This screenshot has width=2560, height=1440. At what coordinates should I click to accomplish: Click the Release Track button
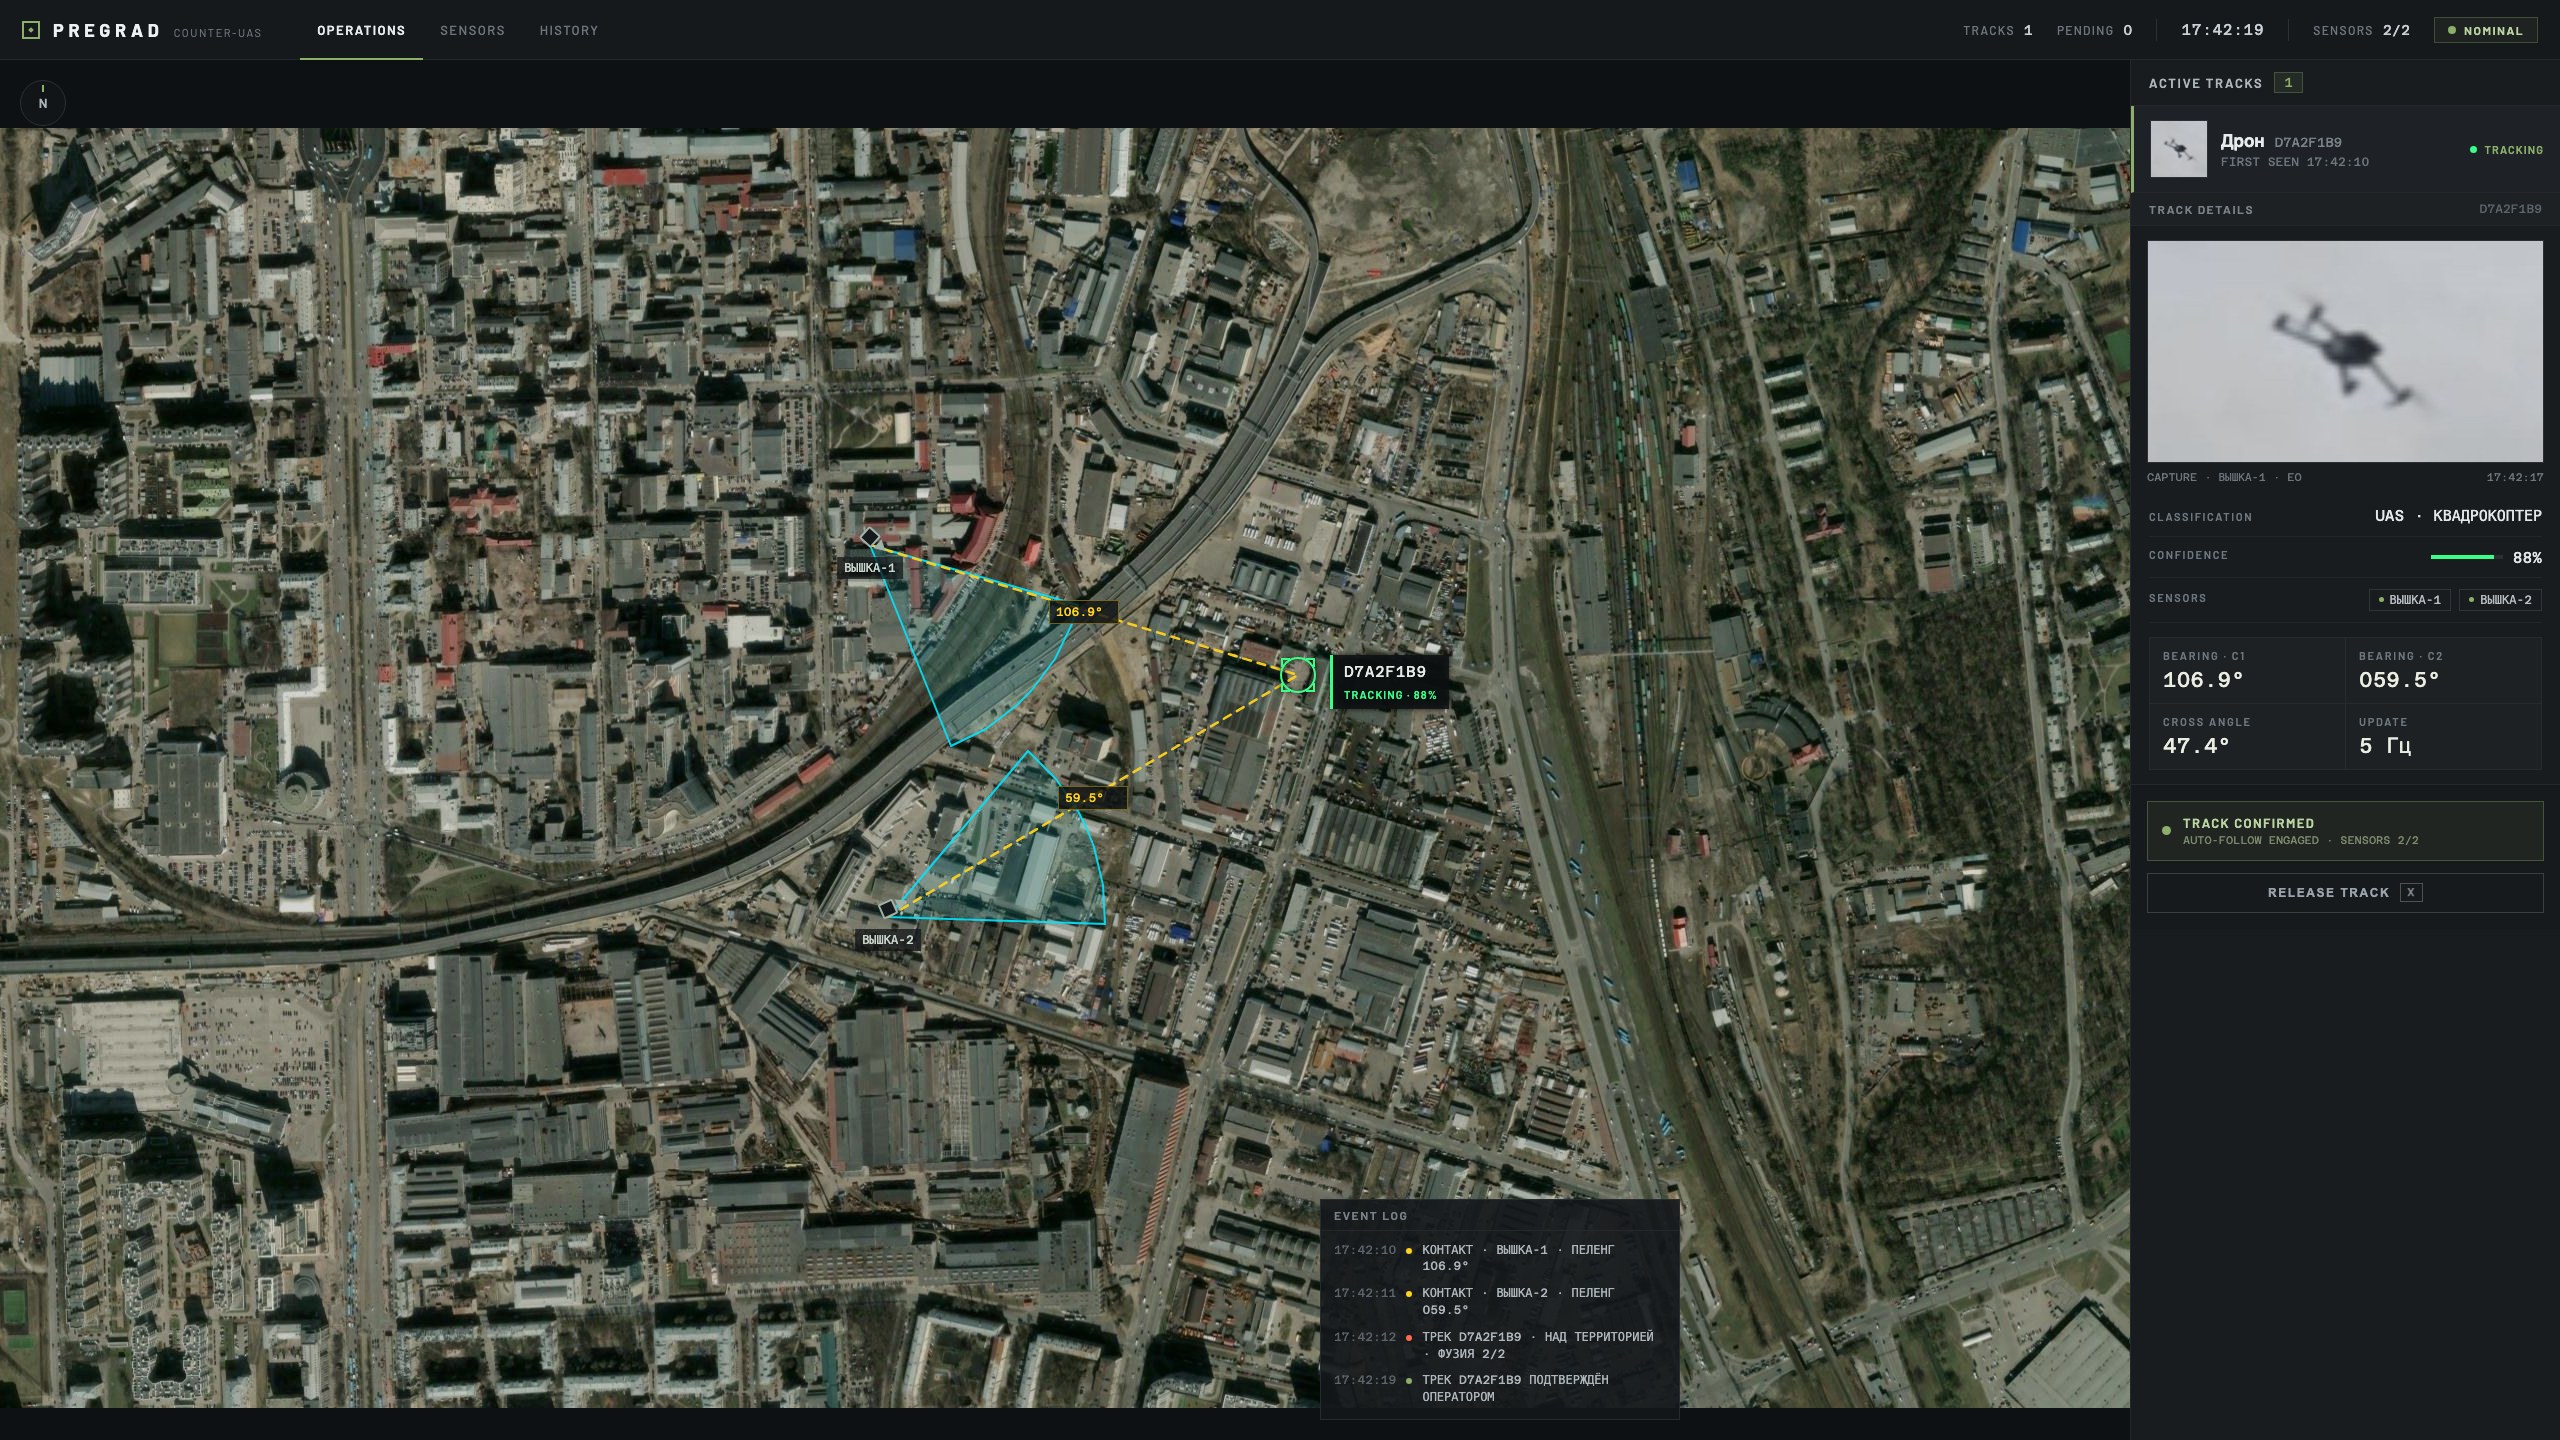pos(2345,893)
